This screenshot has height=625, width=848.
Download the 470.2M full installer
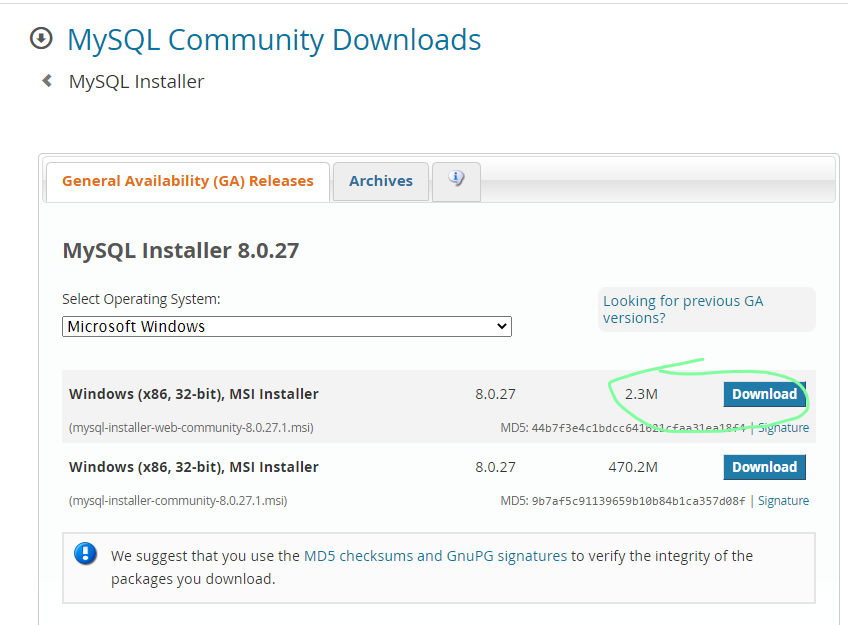(x=764, y=467)
